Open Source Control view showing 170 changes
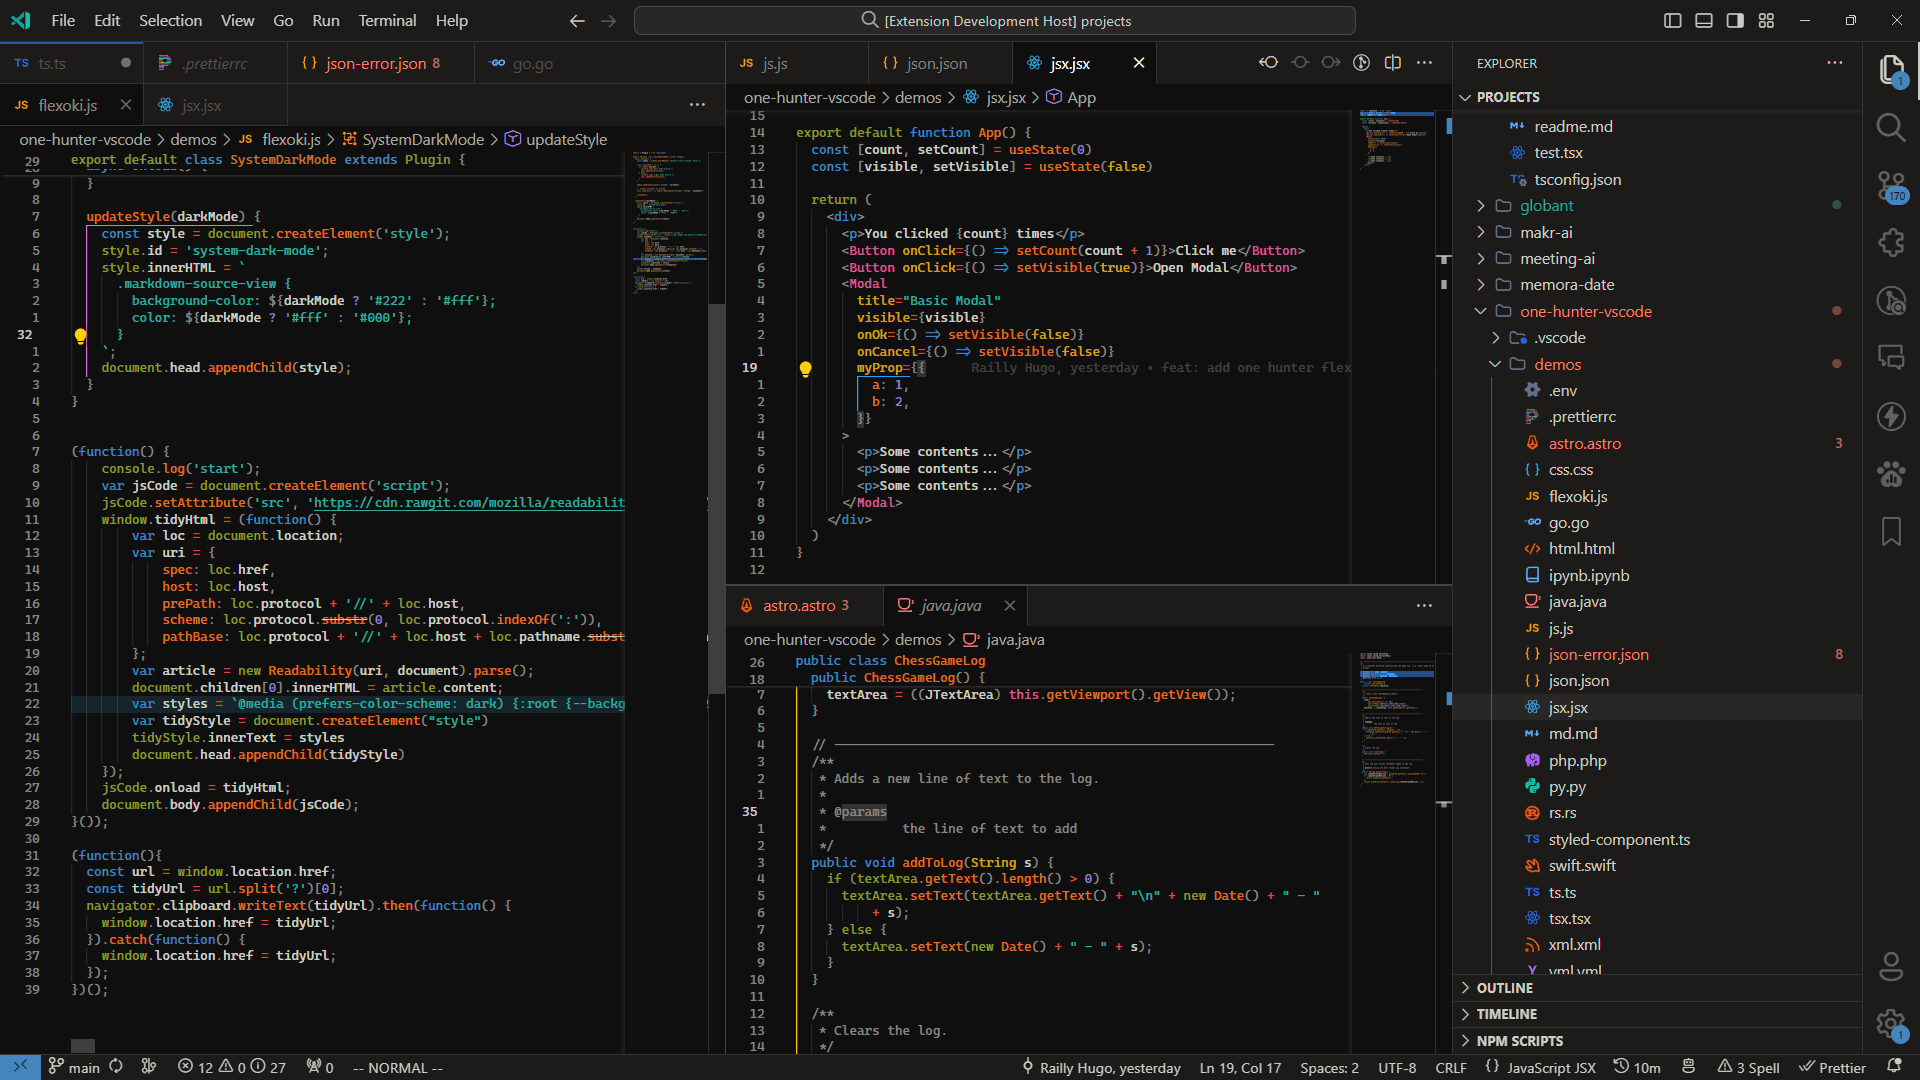1920x1080 pixels. (x=1892, y=186)
